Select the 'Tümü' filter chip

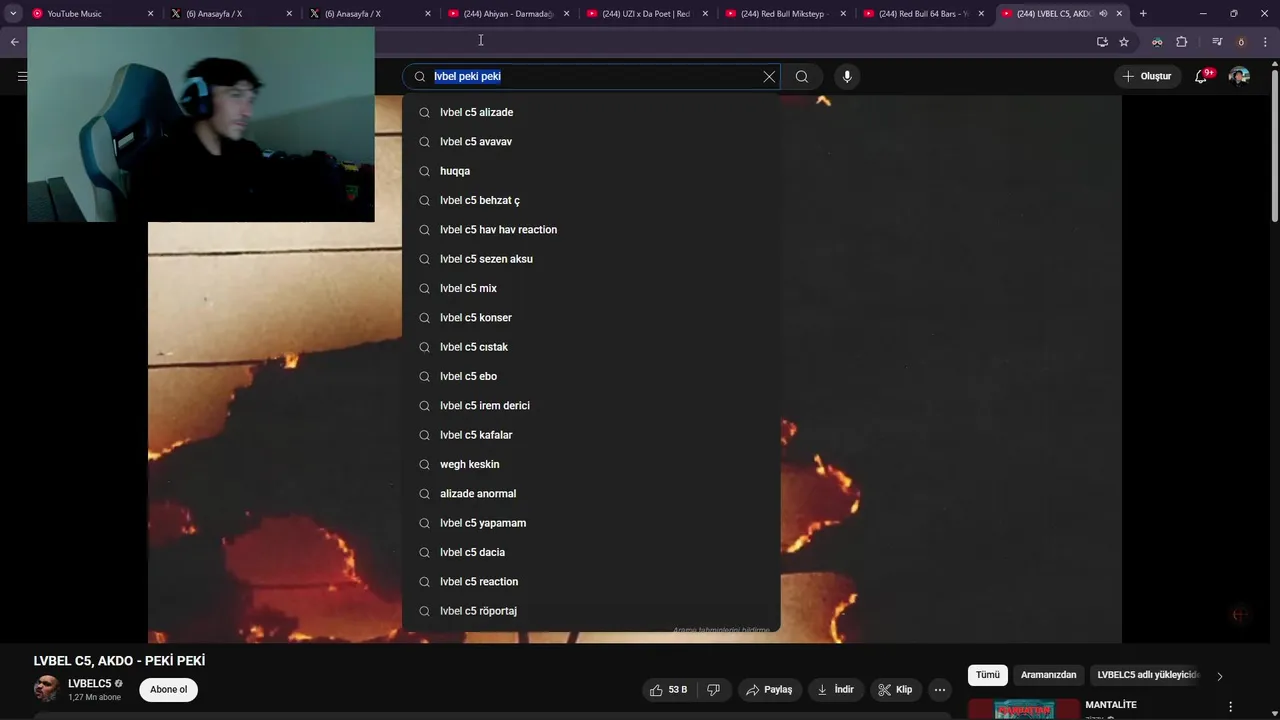point(988,675)
